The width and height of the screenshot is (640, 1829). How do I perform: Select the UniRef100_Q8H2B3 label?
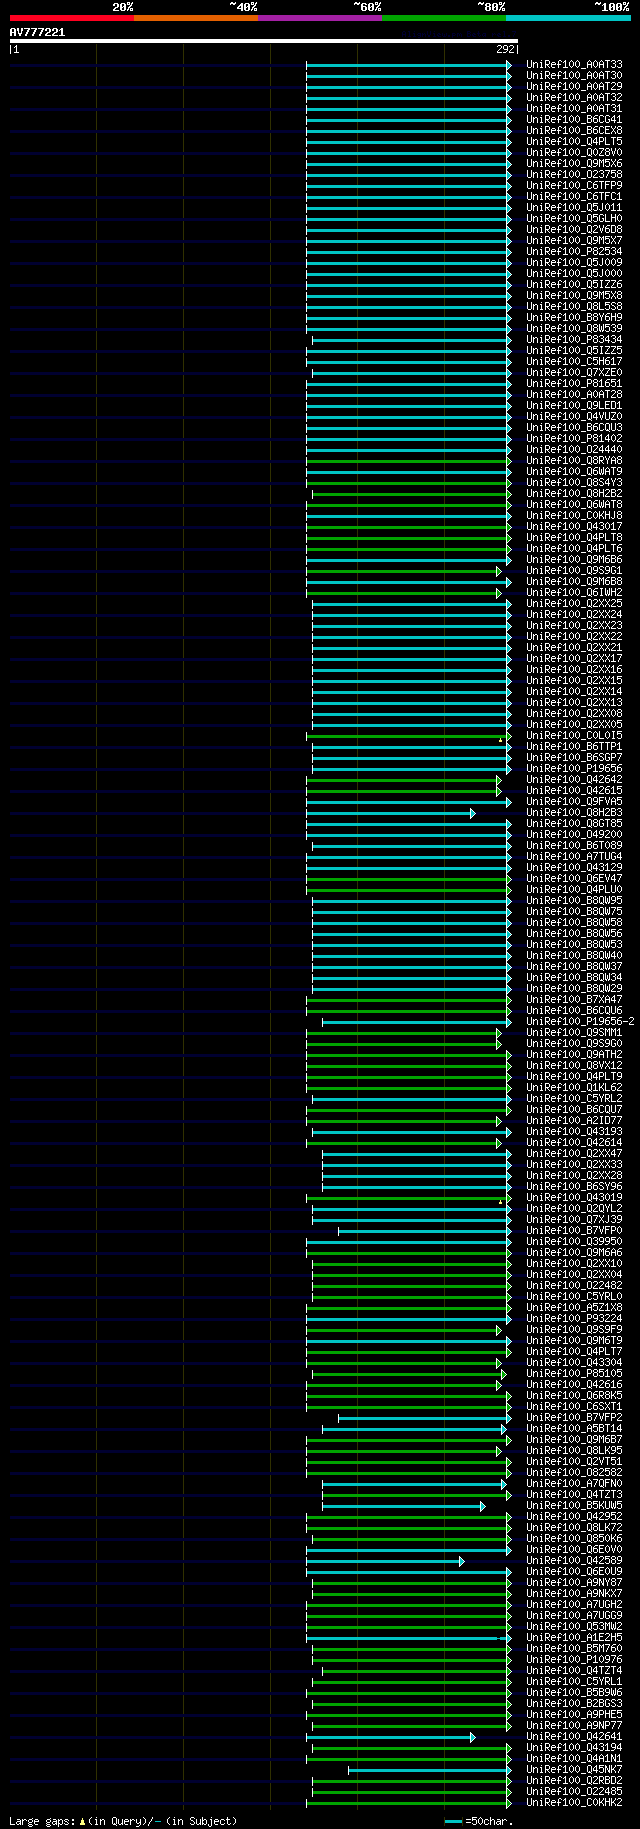tap(574, 813)
